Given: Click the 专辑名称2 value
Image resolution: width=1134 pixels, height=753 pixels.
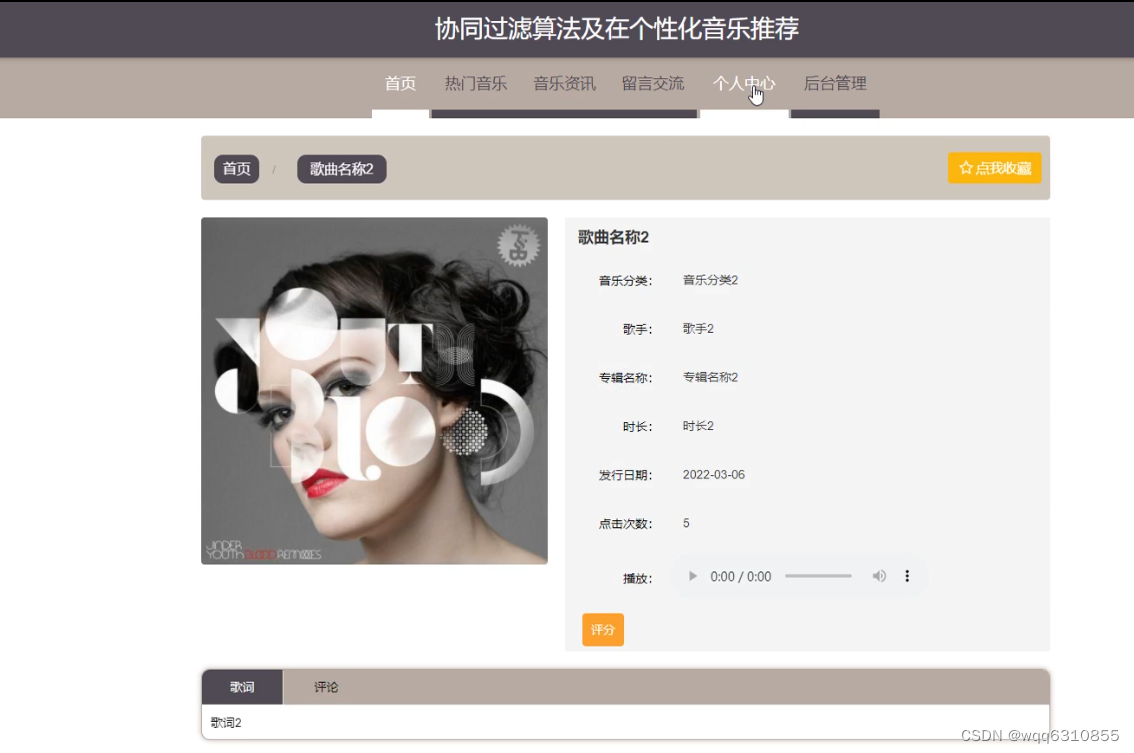Looking at the screenshot, I should pos(710,377).
